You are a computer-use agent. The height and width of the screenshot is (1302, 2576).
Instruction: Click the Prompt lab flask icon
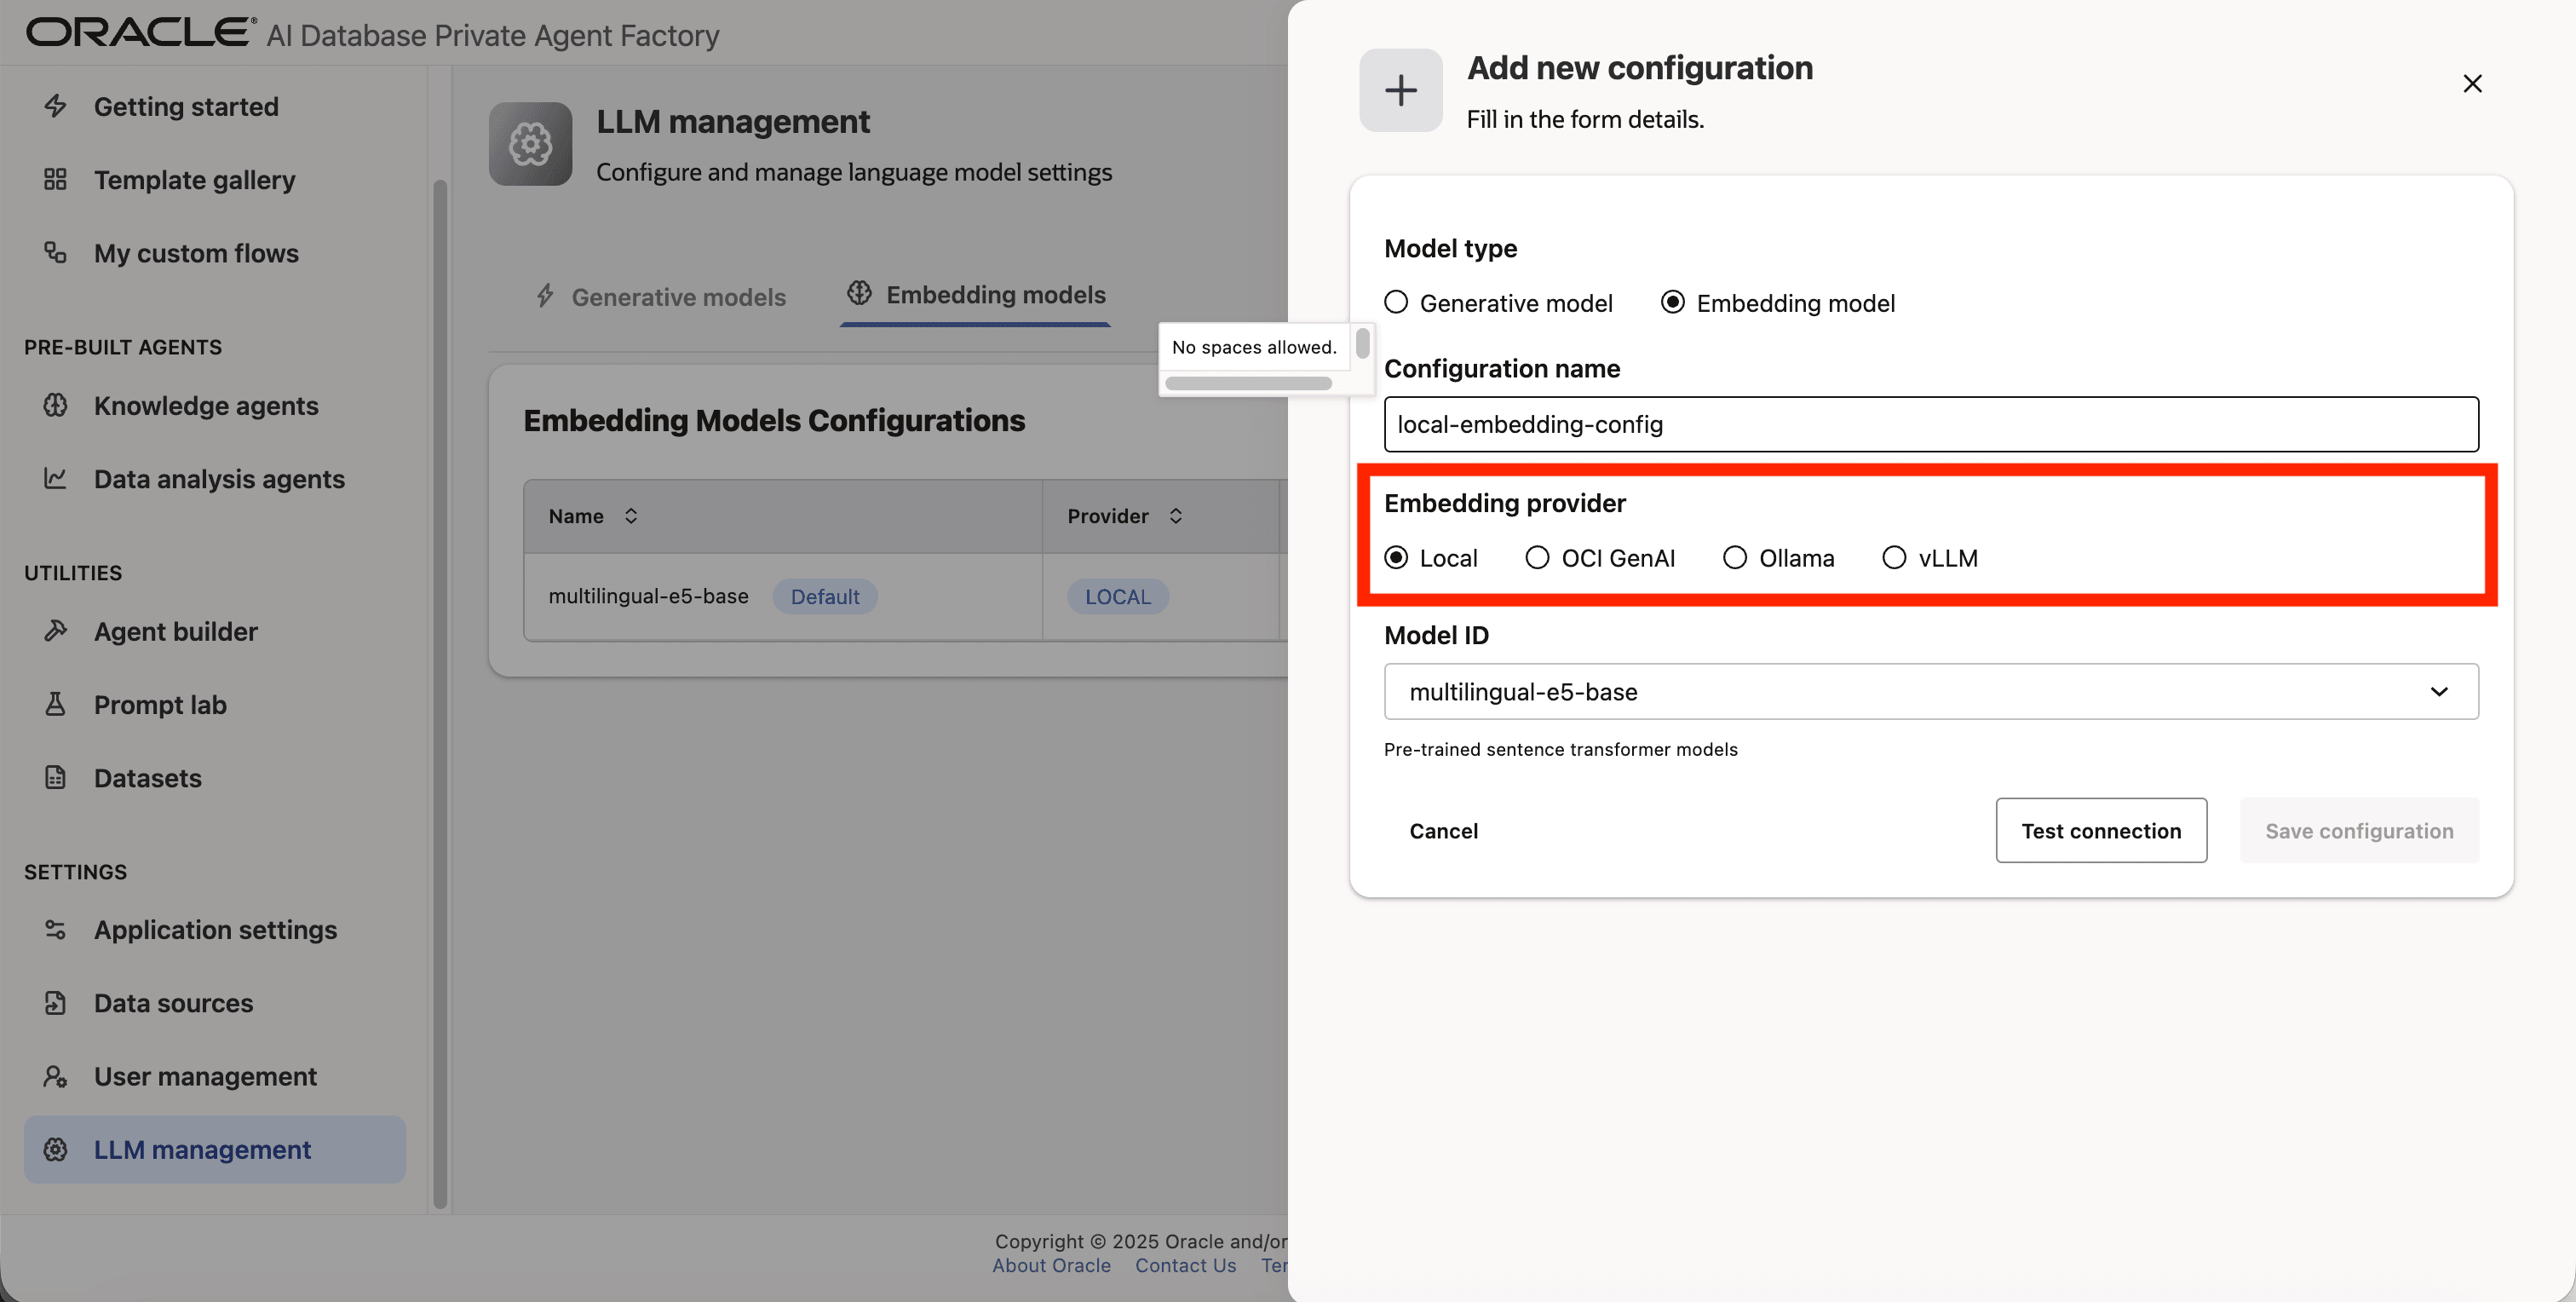pyautogui.click(x=55, y=705)
